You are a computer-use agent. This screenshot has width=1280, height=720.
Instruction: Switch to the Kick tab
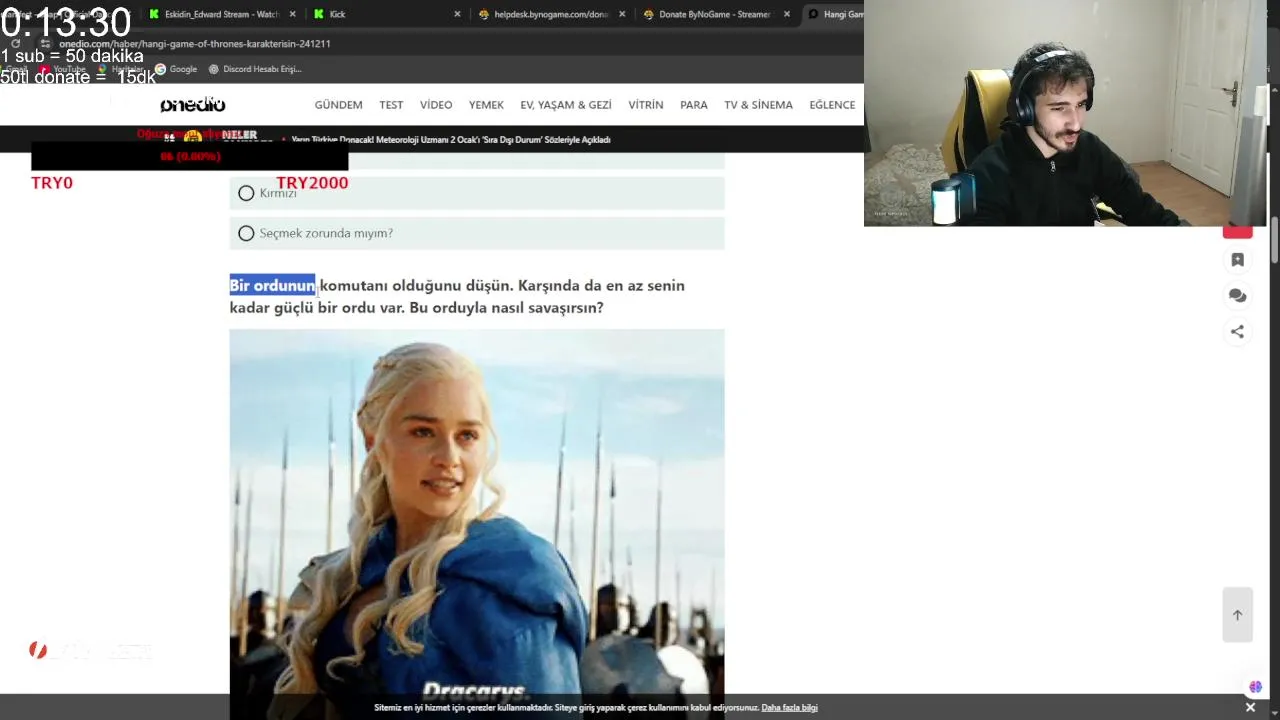[387, 14]
